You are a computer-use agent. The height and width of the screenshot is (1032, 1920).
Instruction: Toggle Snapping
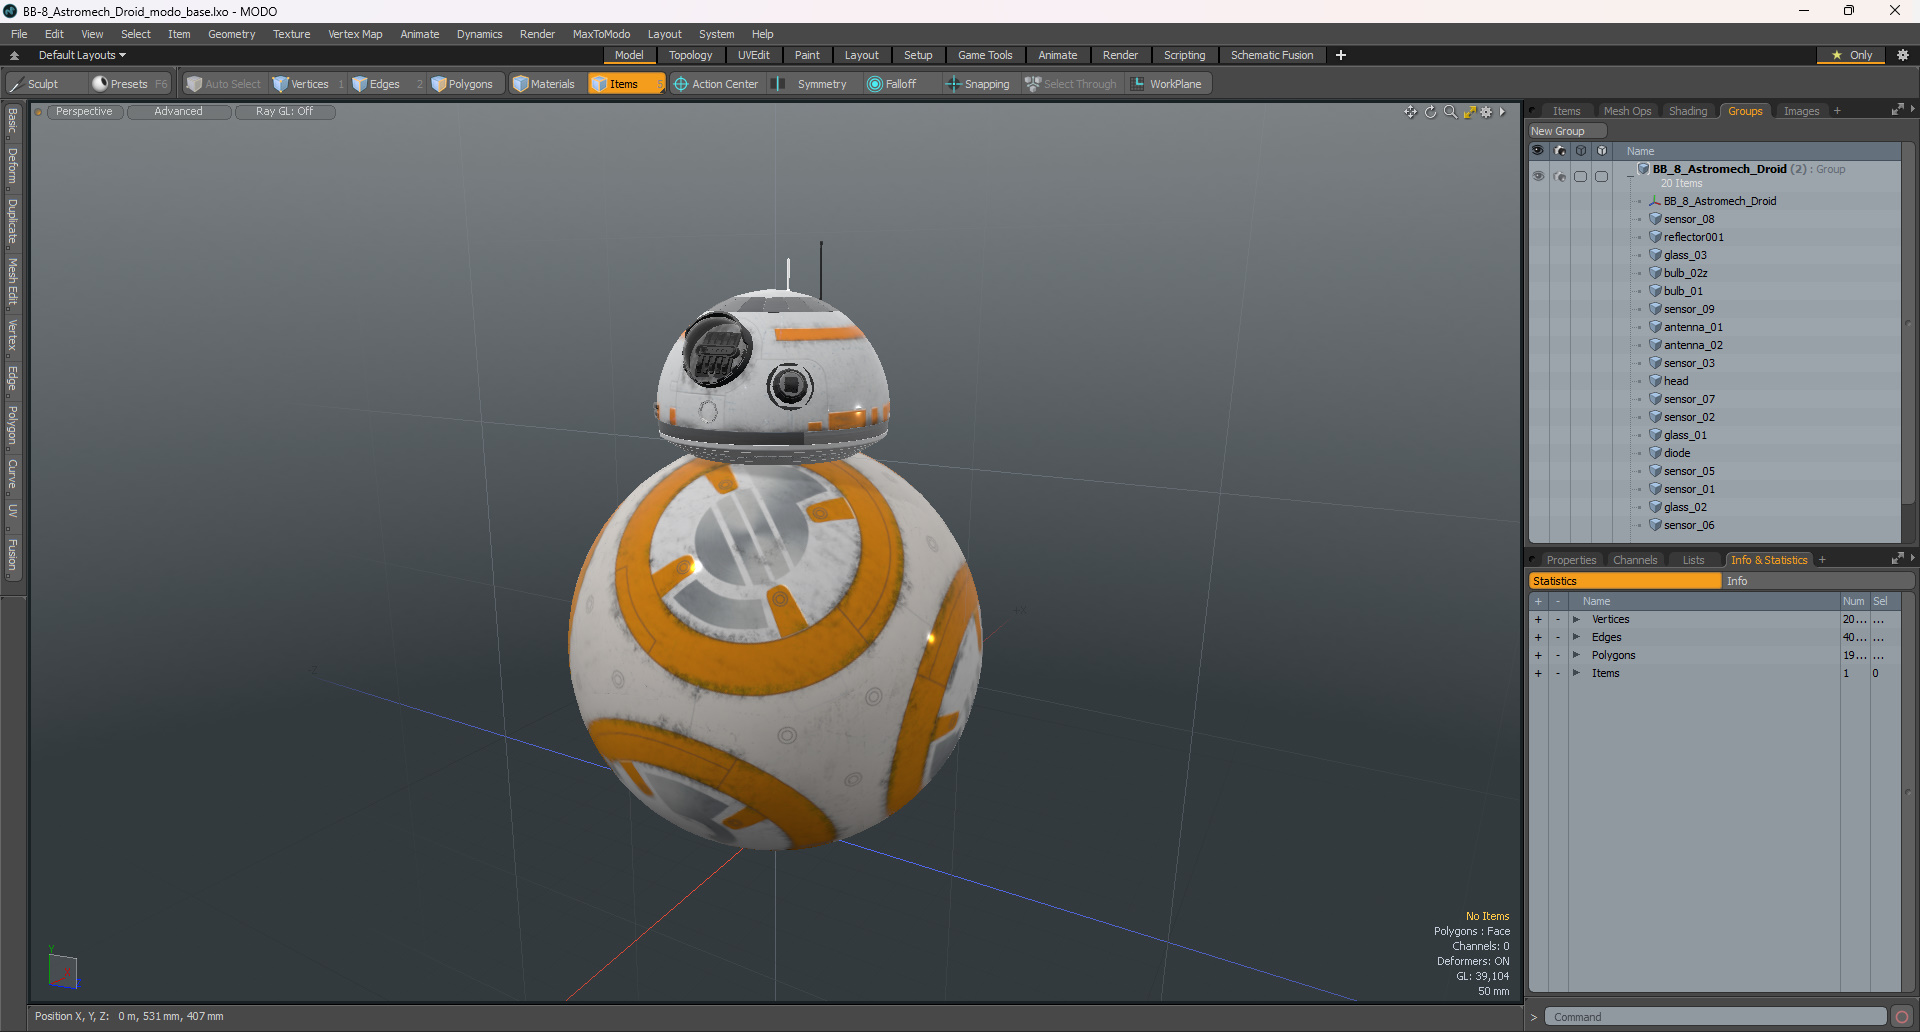click(x=979, y=84)
